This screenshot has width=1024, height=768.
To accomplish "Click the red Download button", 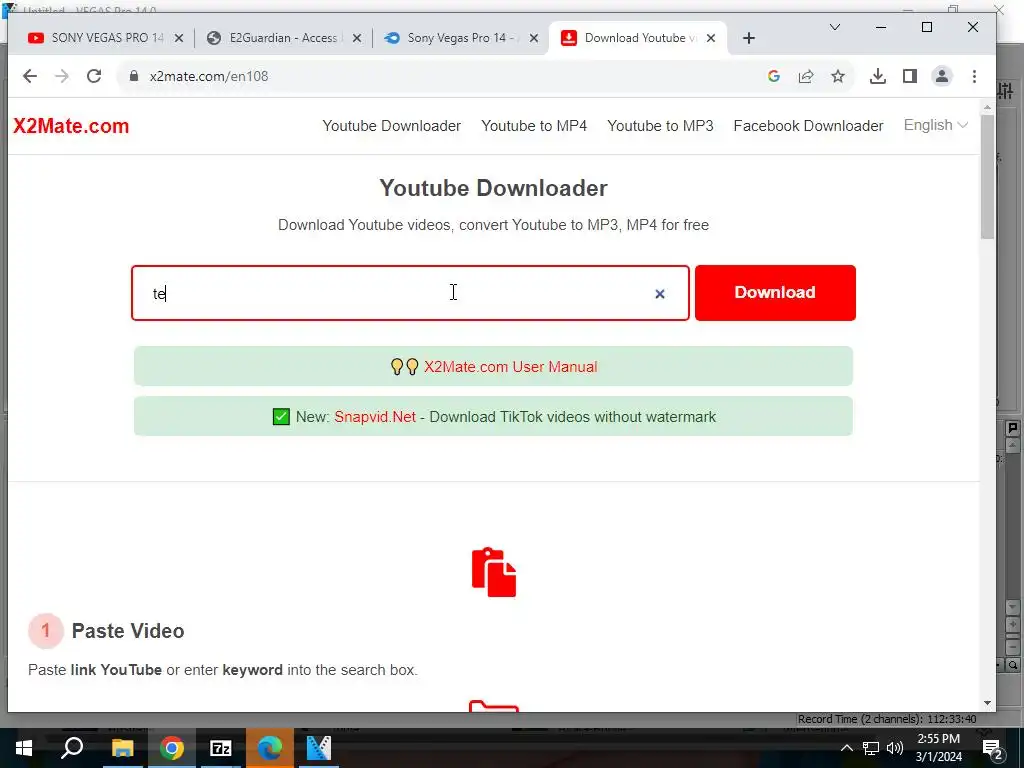I will [x=775, y=293].
